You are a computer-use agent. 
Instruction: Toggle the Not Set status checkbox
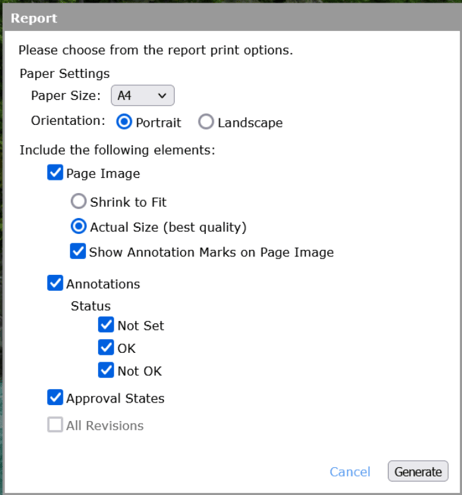pos(106,325)
